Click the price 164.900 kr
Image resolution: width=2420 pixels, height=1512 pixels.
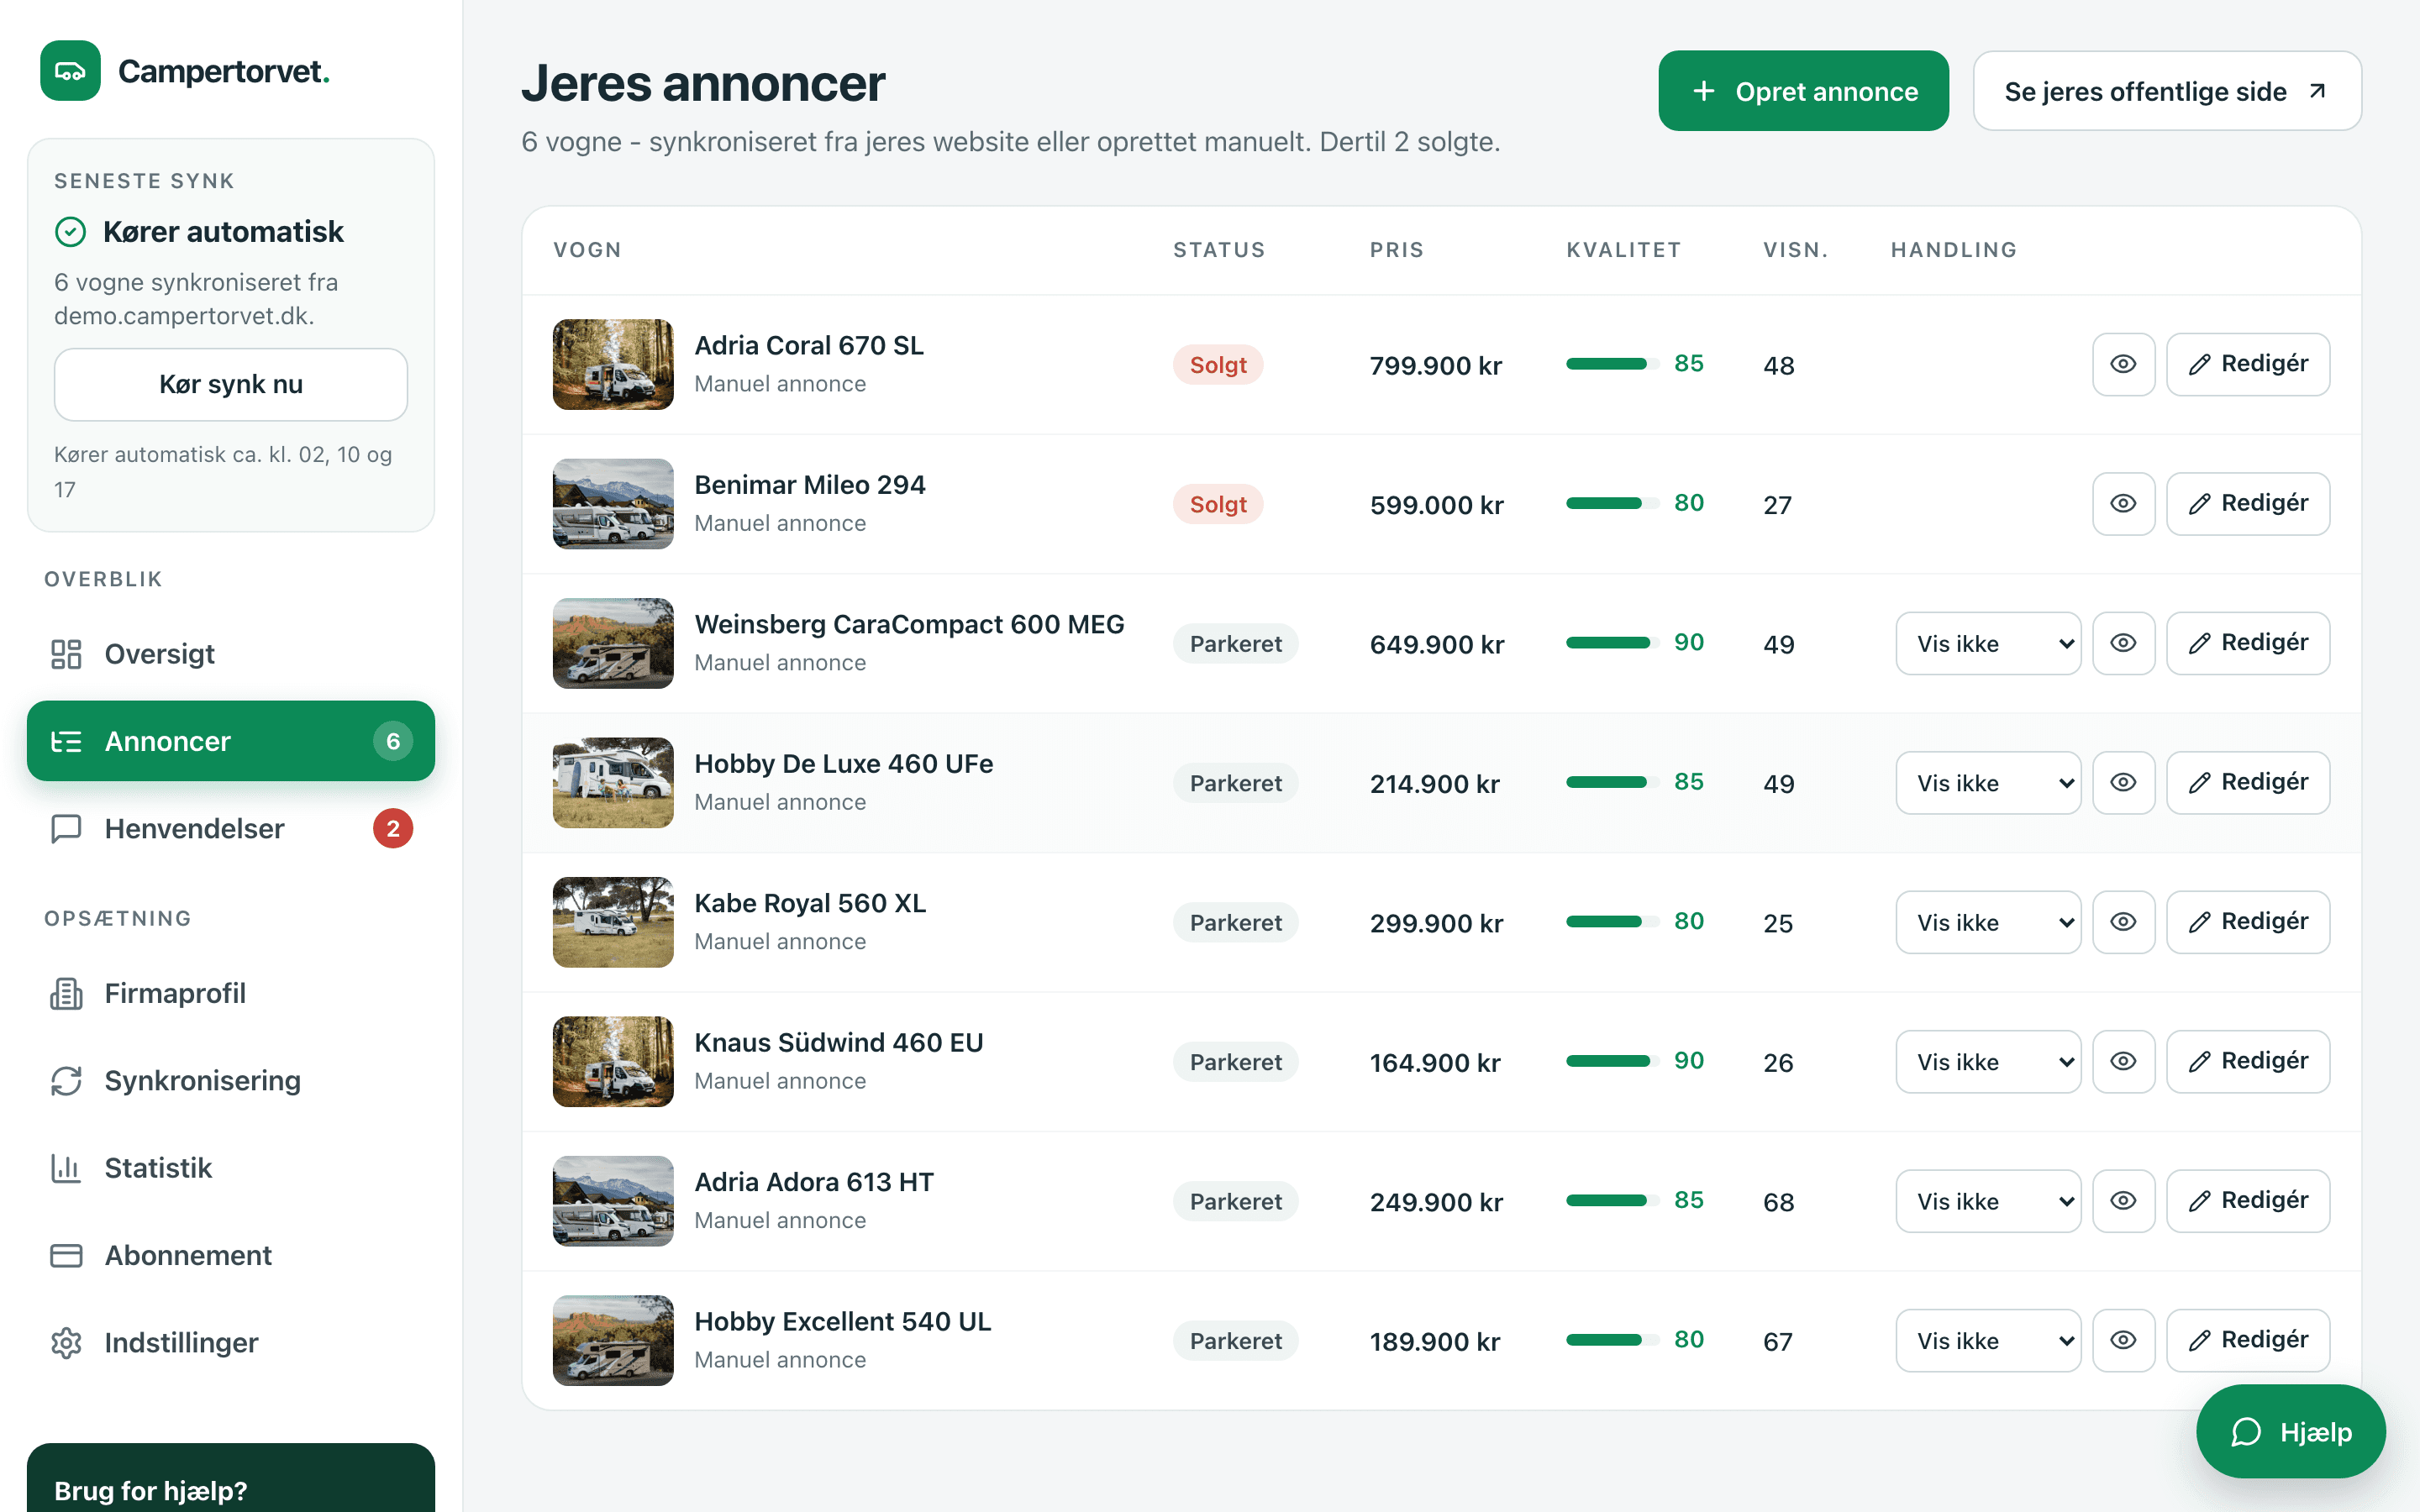click(1435, 1063)
